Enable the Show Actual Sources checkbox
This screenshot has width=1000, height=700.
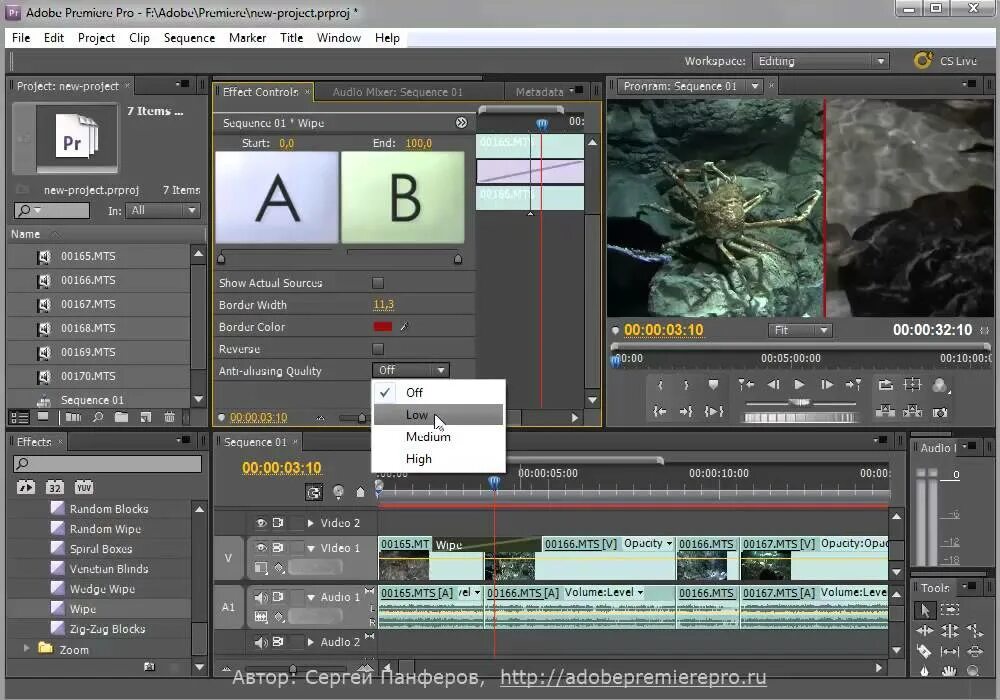(x=378, y=283)
